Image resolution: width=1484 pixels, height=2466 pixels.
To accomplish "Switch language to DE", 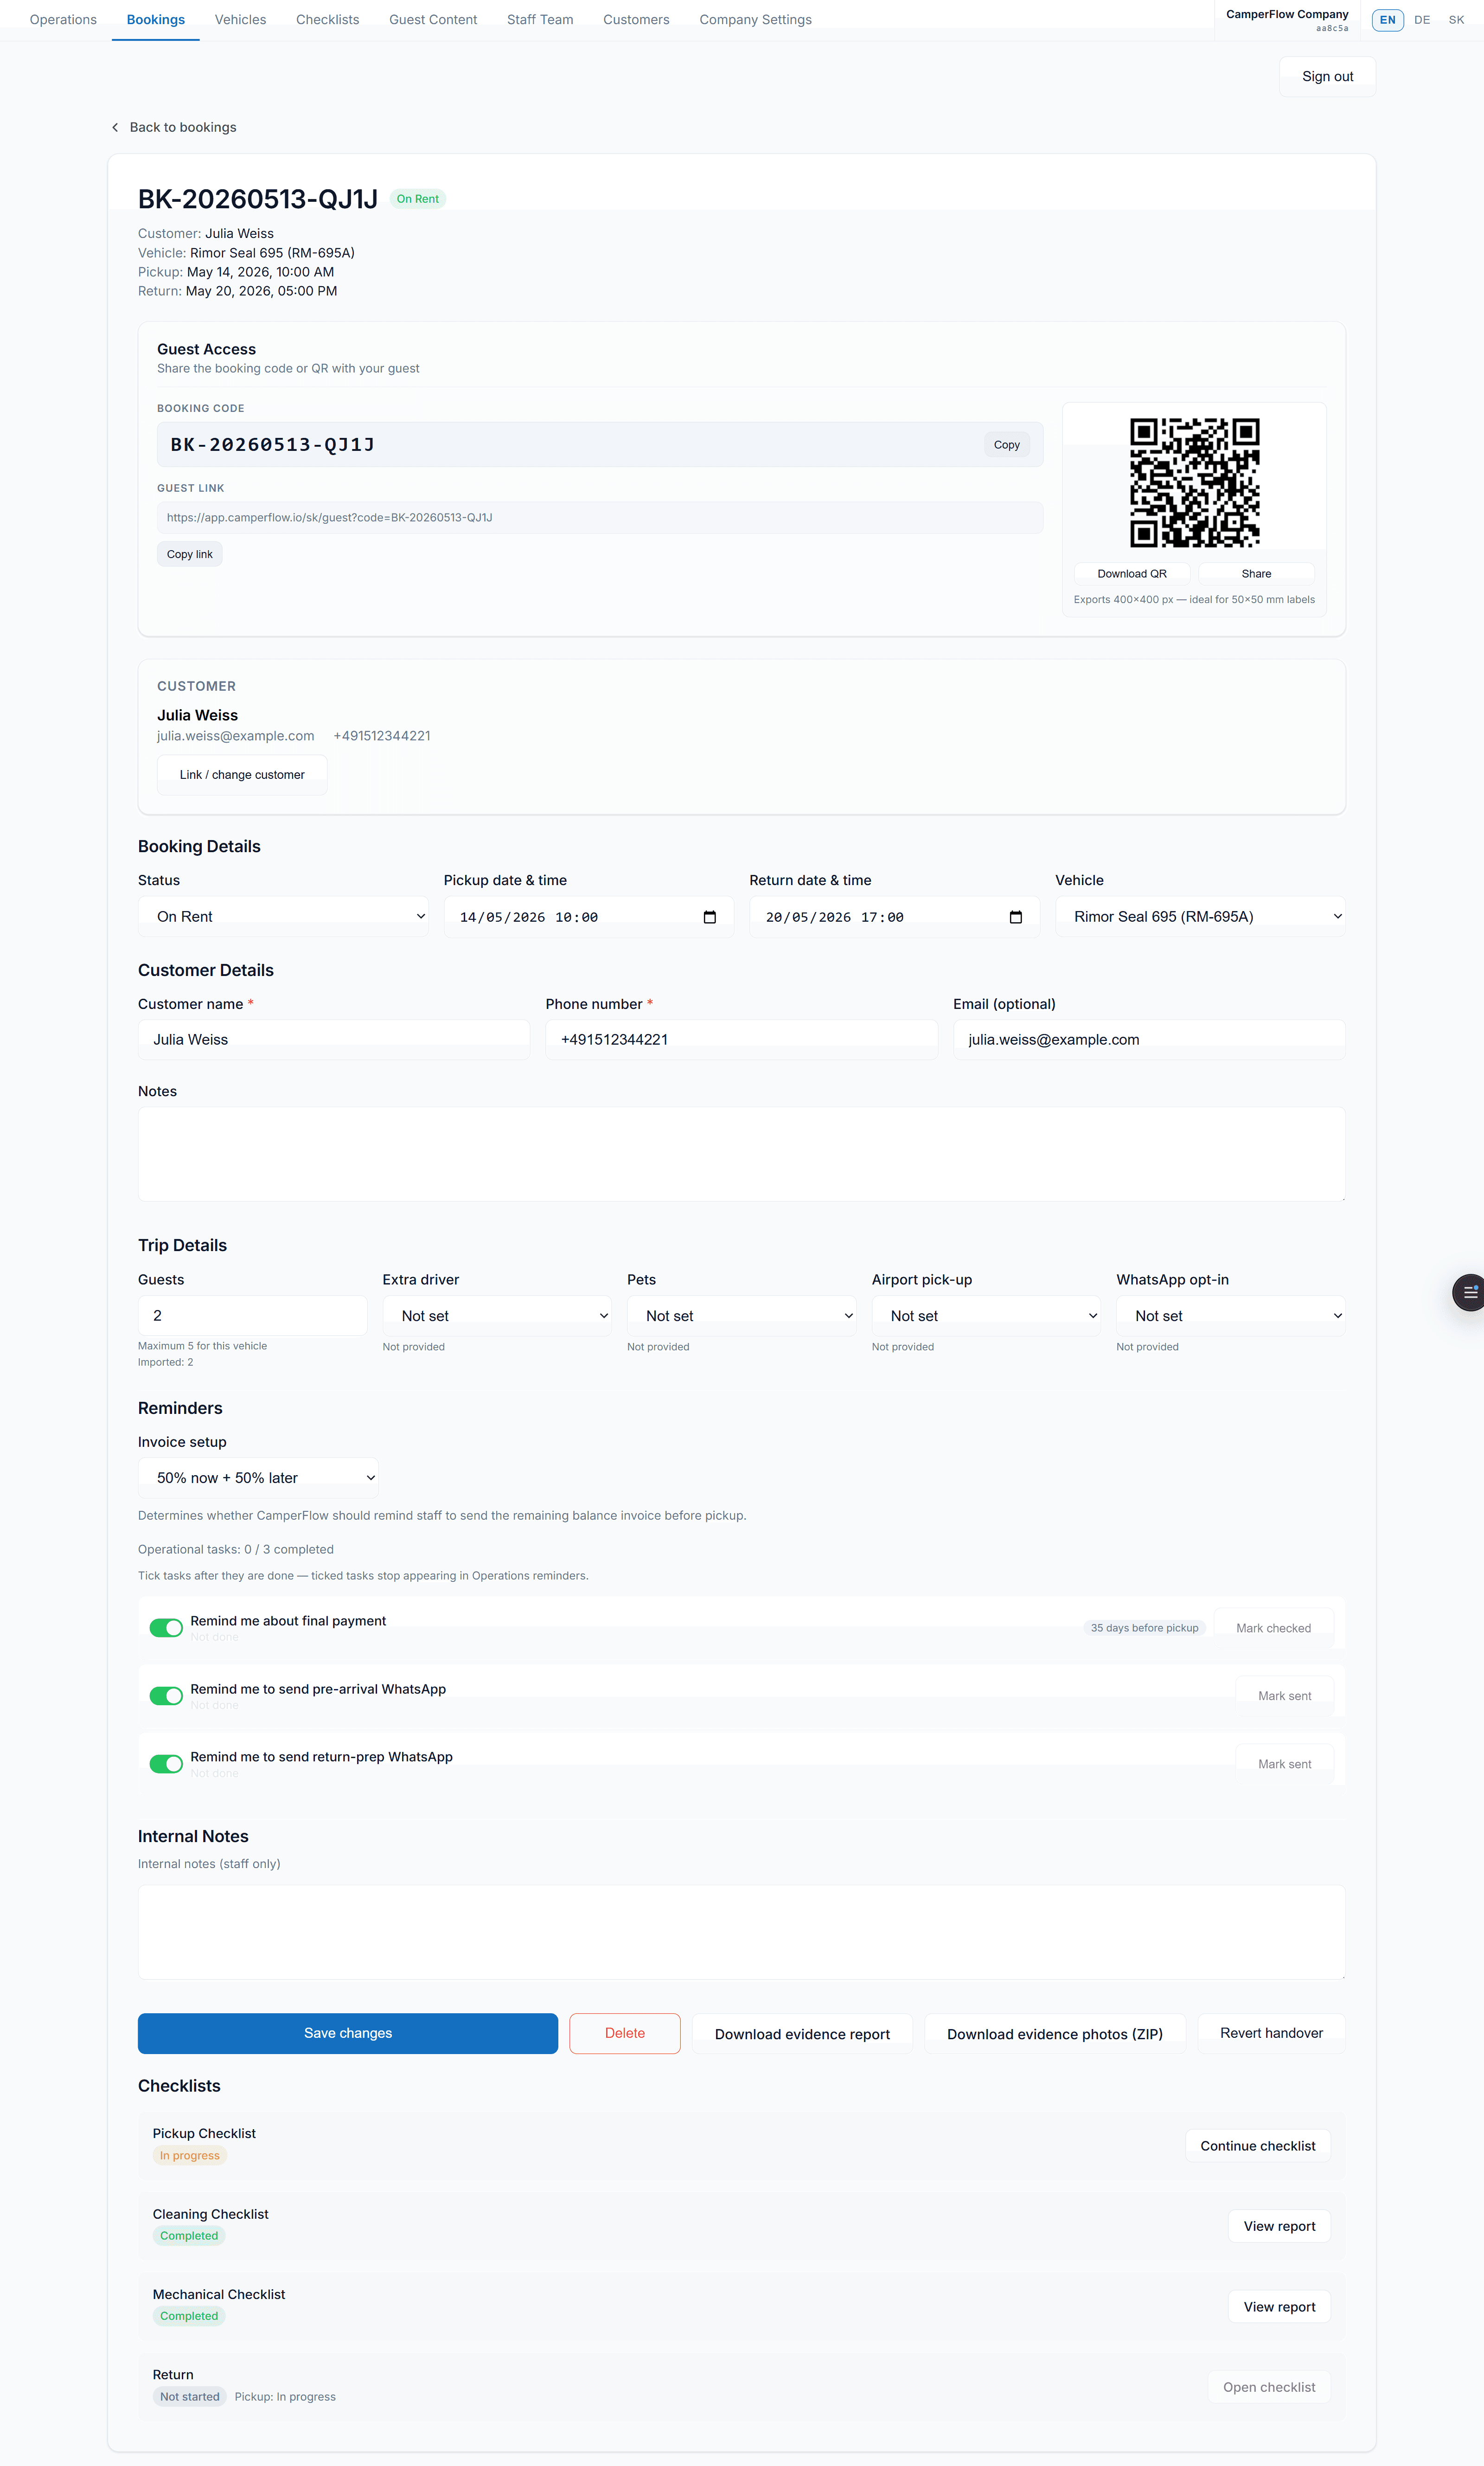I will tap(1422, 20).
